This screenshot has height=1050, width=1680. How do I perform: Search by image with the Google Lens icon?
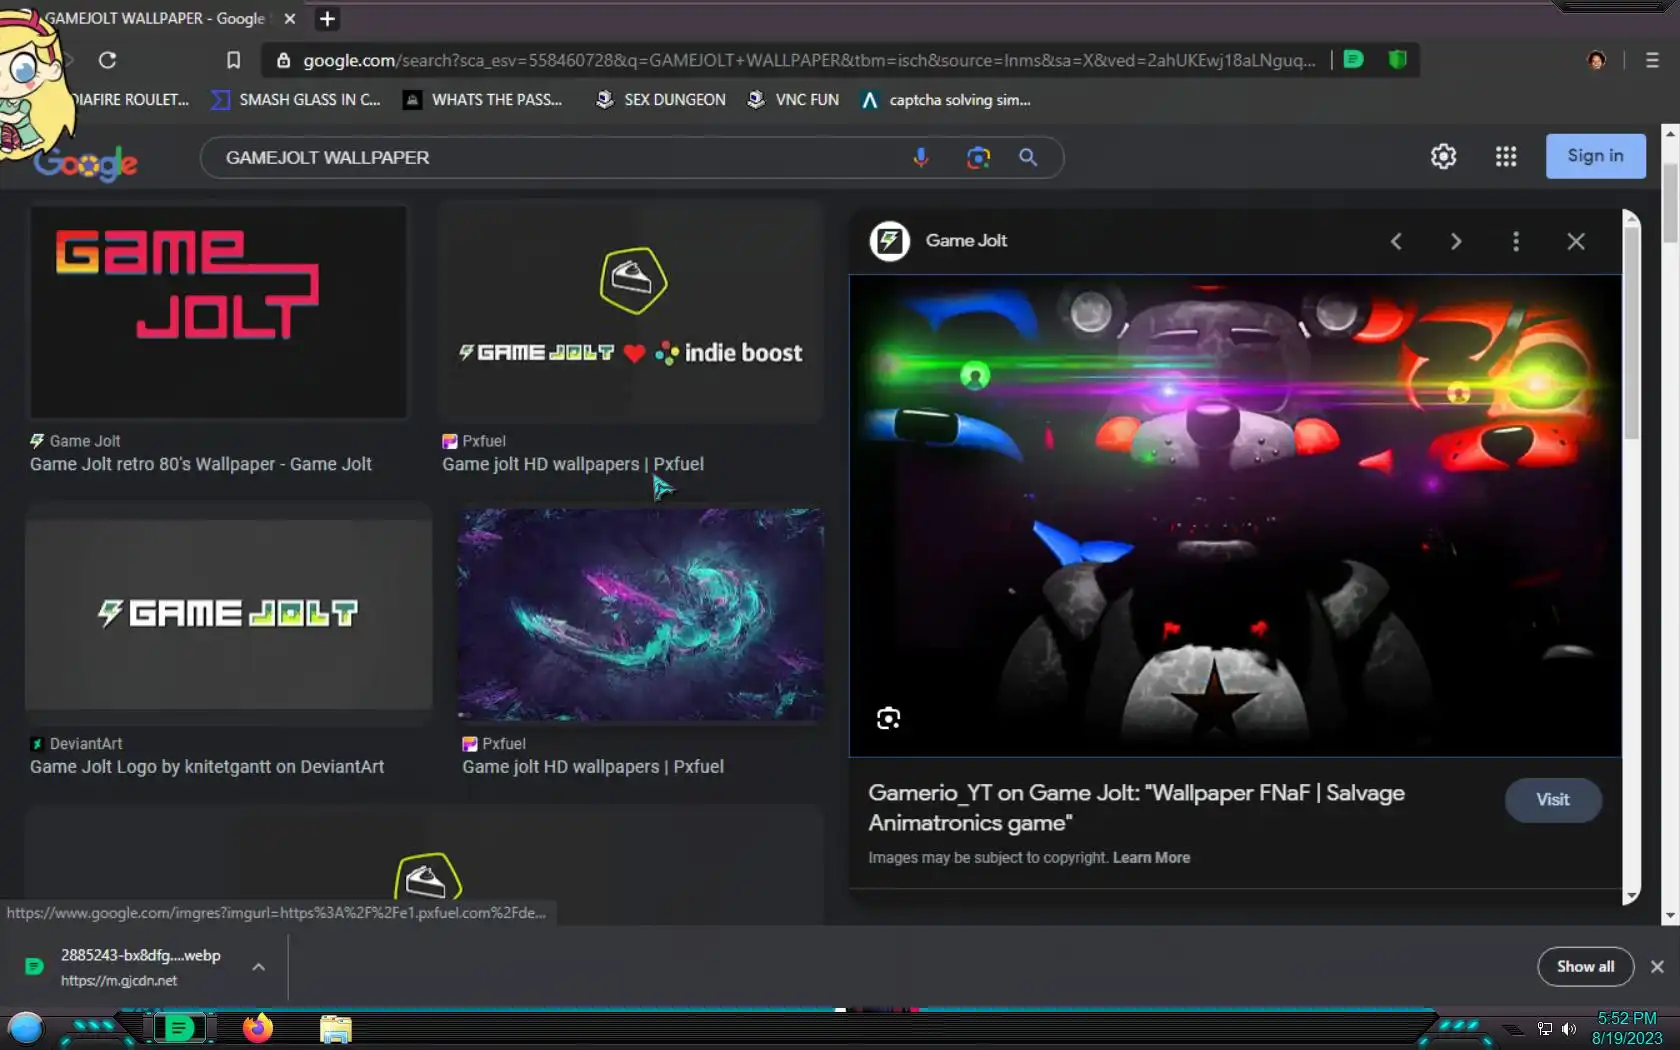pos(978,157)
